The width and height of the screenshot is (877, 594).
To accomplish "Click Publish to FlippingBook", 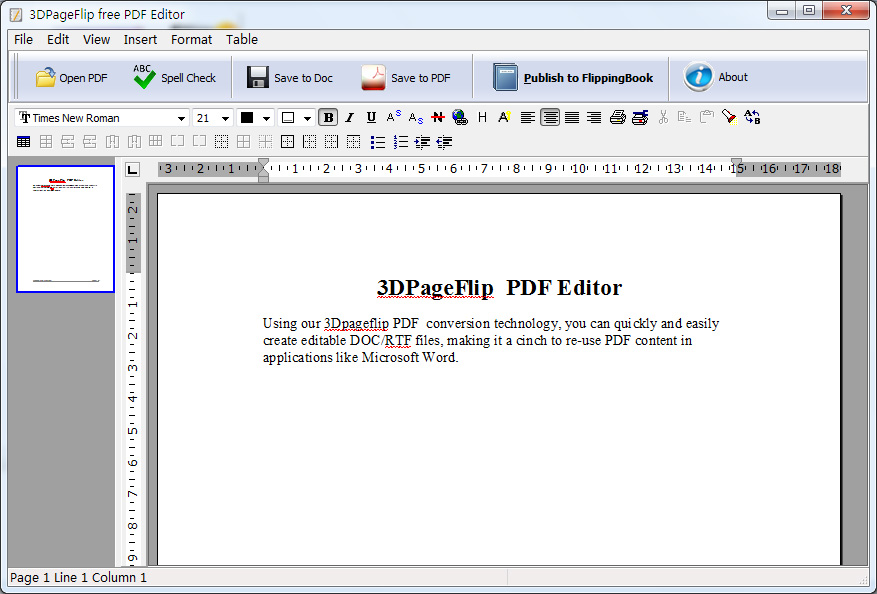I will (x=573, y=78).
